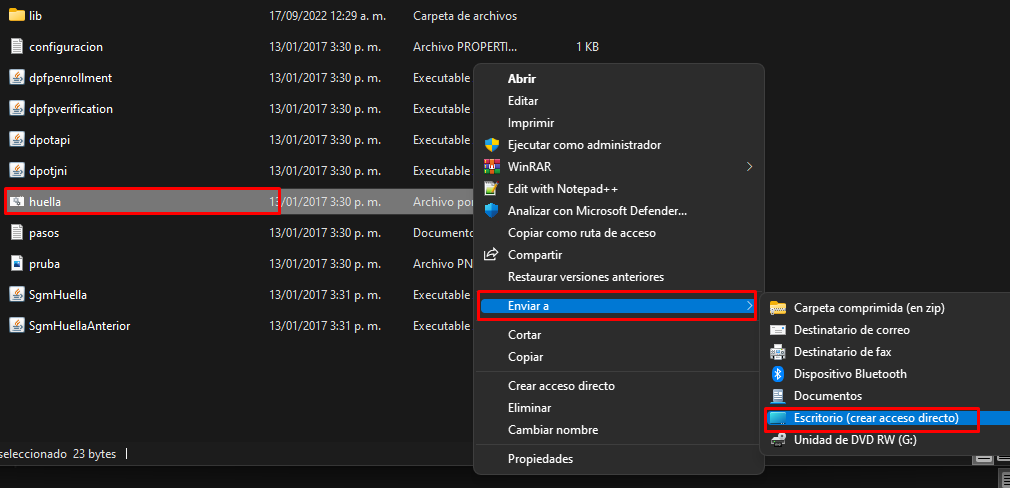The image size is (1010, 488).
Task: Click the Documentos icon in submenu
Action: (778, 395)
